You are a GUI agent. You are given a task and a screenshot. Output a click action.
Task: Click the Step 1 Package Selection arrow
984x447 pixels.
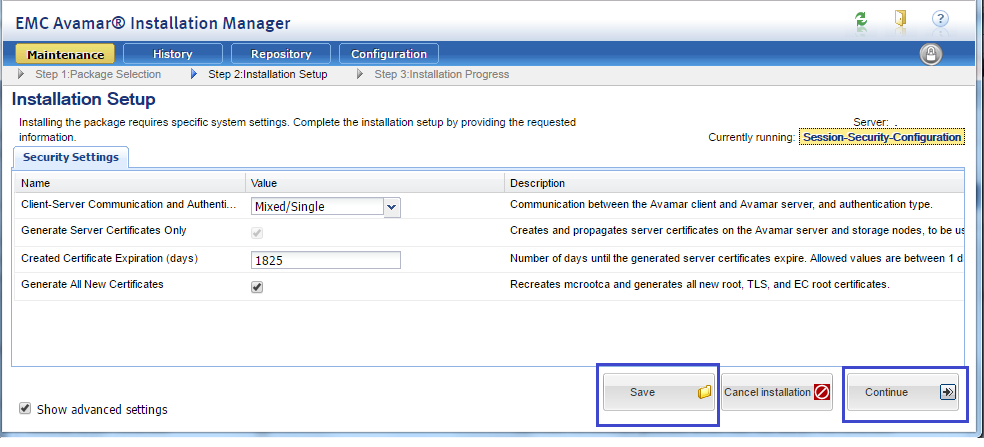tap(22, 74)
